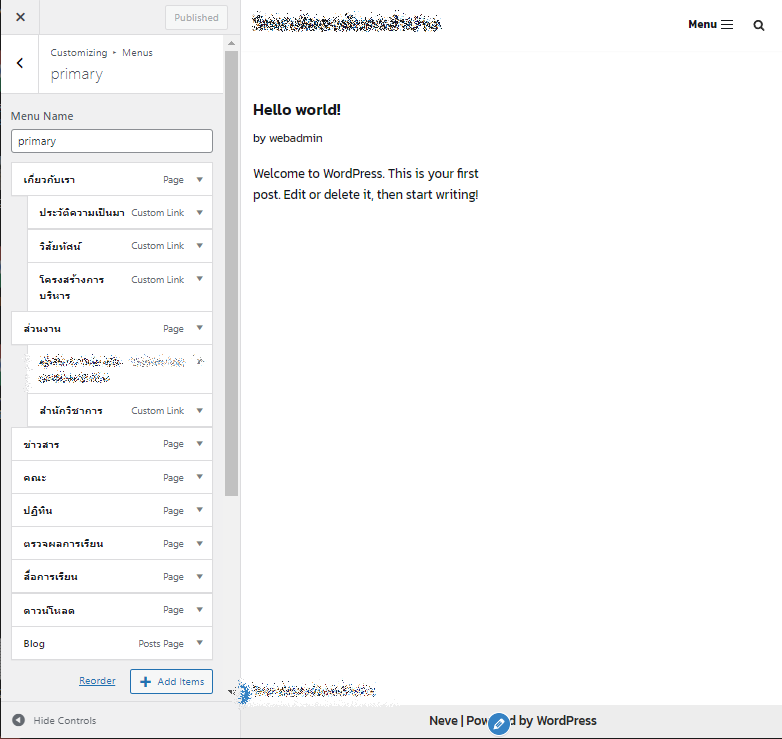Screen dimensions: 782x739
Task: Expand the ประวัติความเป็นมา Custom Link item
Action: 199,213
